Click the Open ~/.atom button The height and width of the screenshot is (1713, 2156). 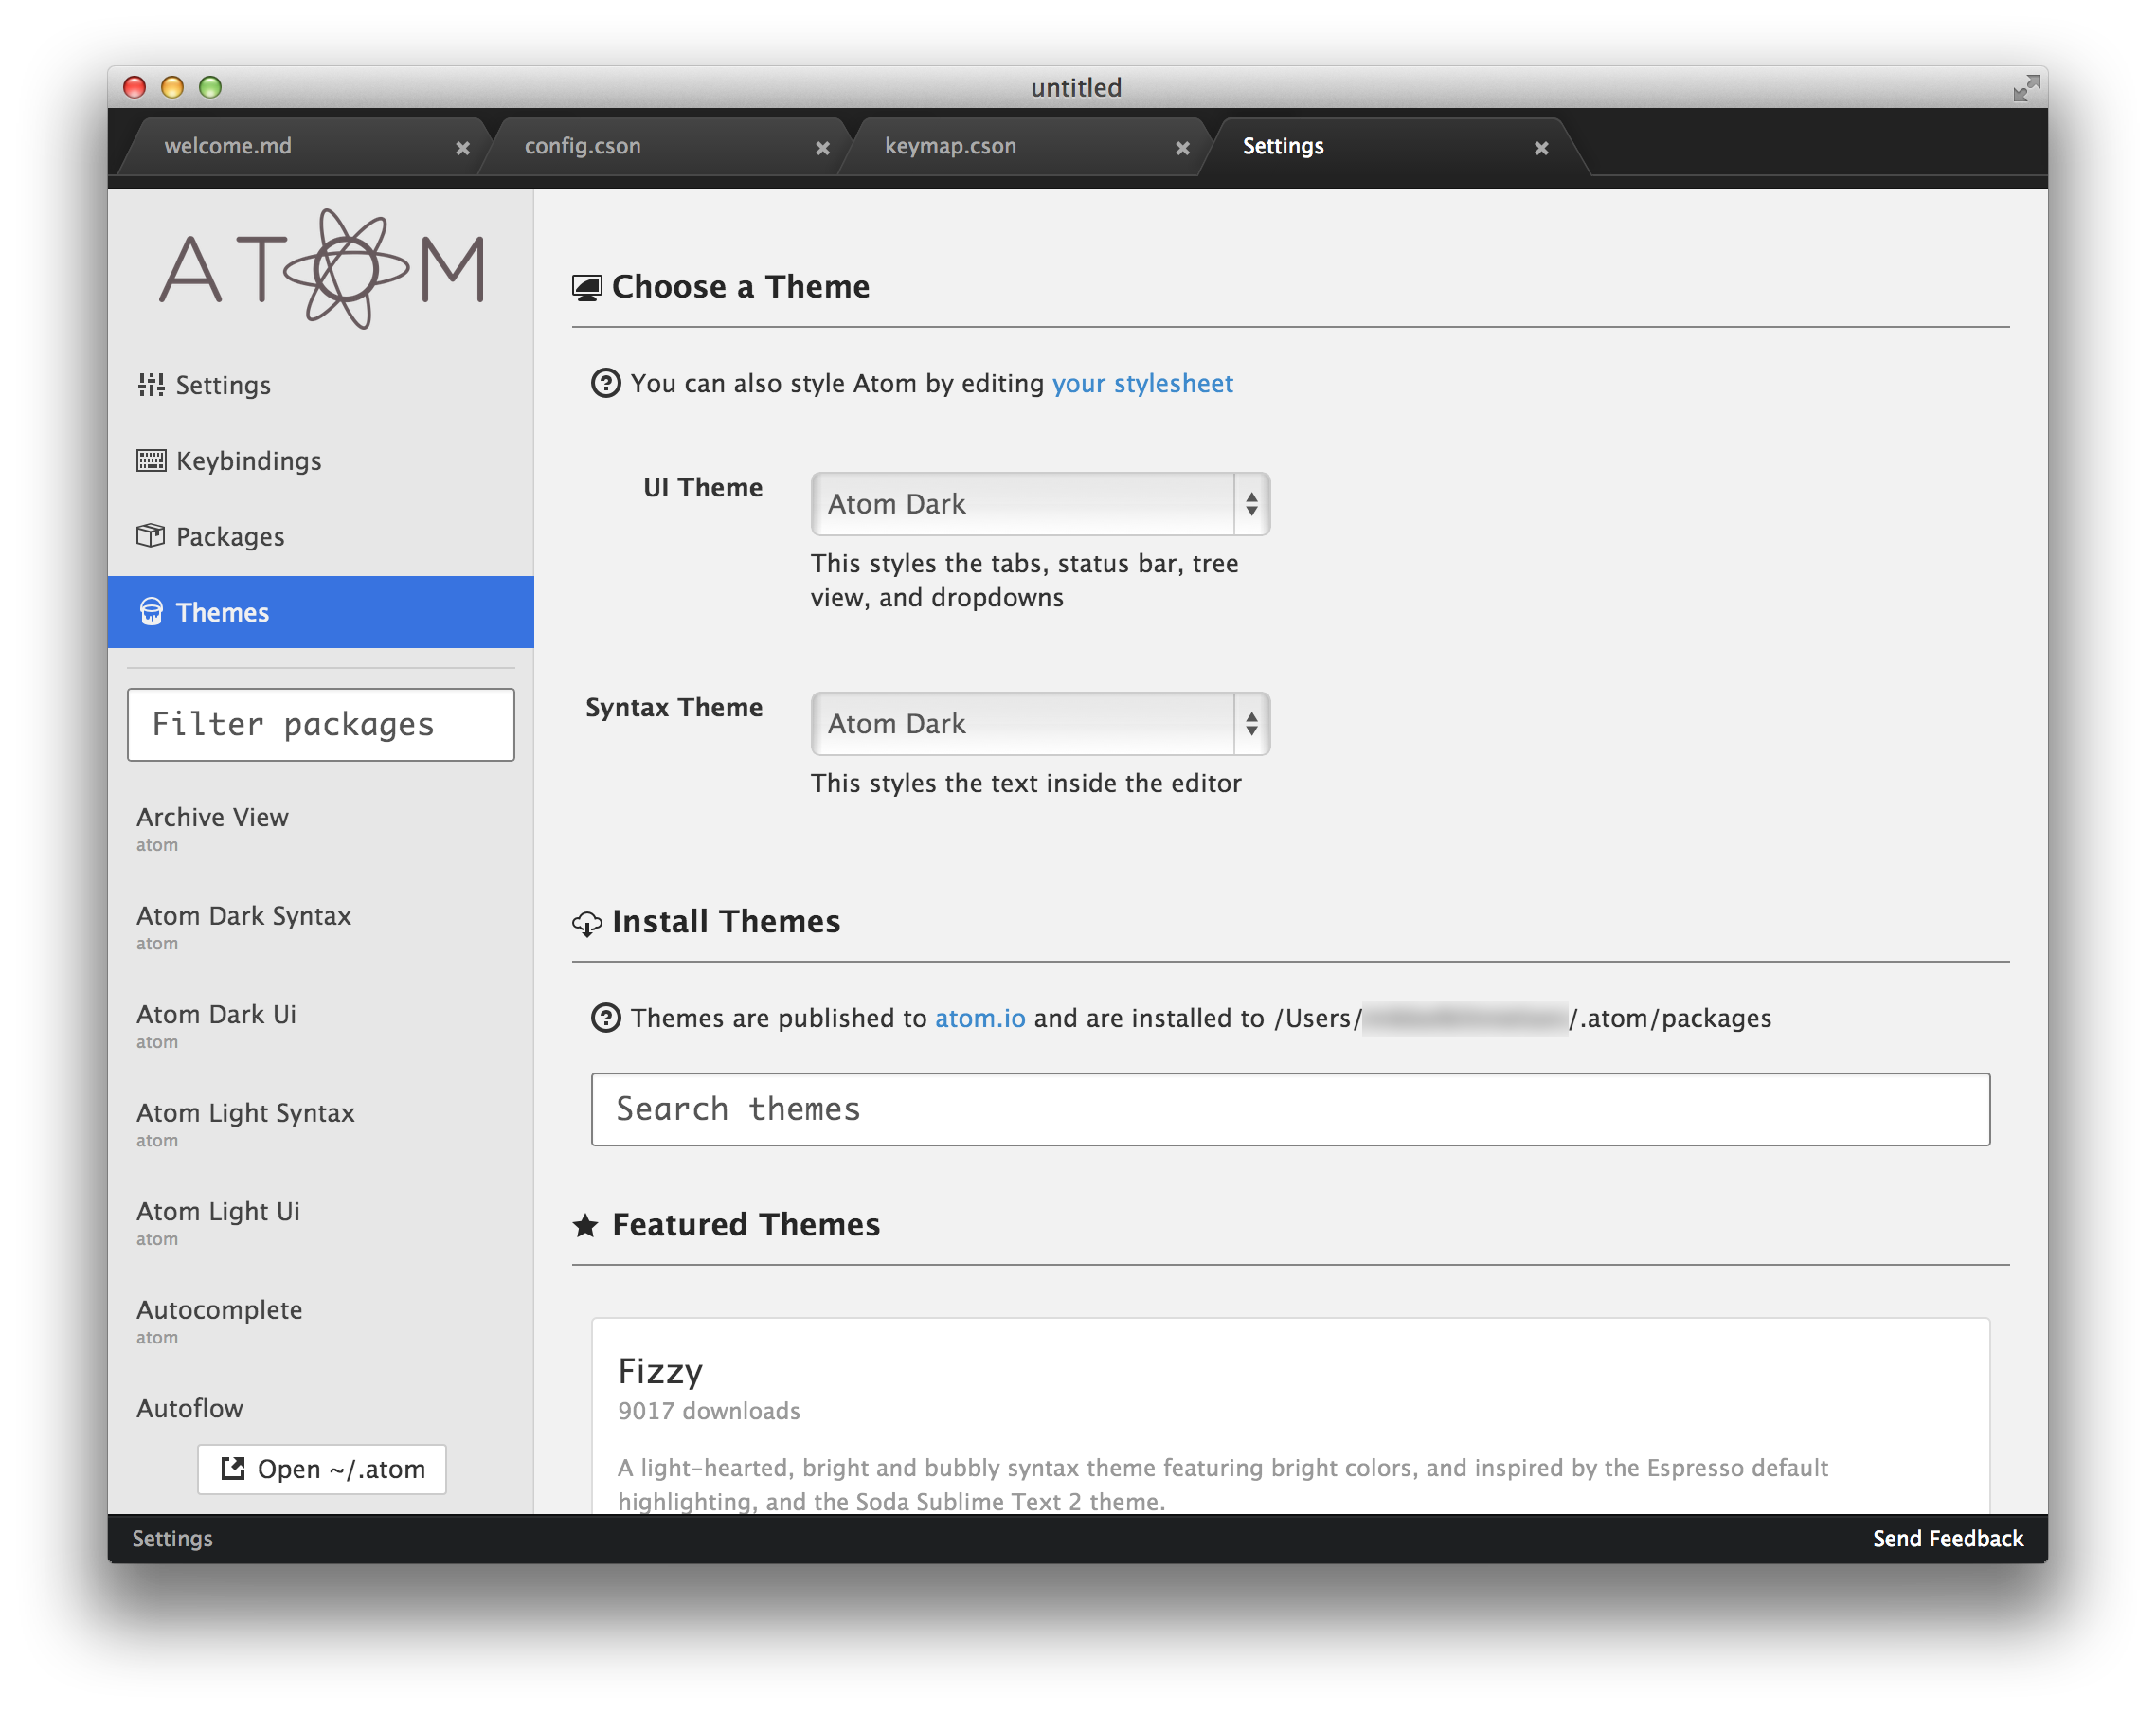point(322,1469)
